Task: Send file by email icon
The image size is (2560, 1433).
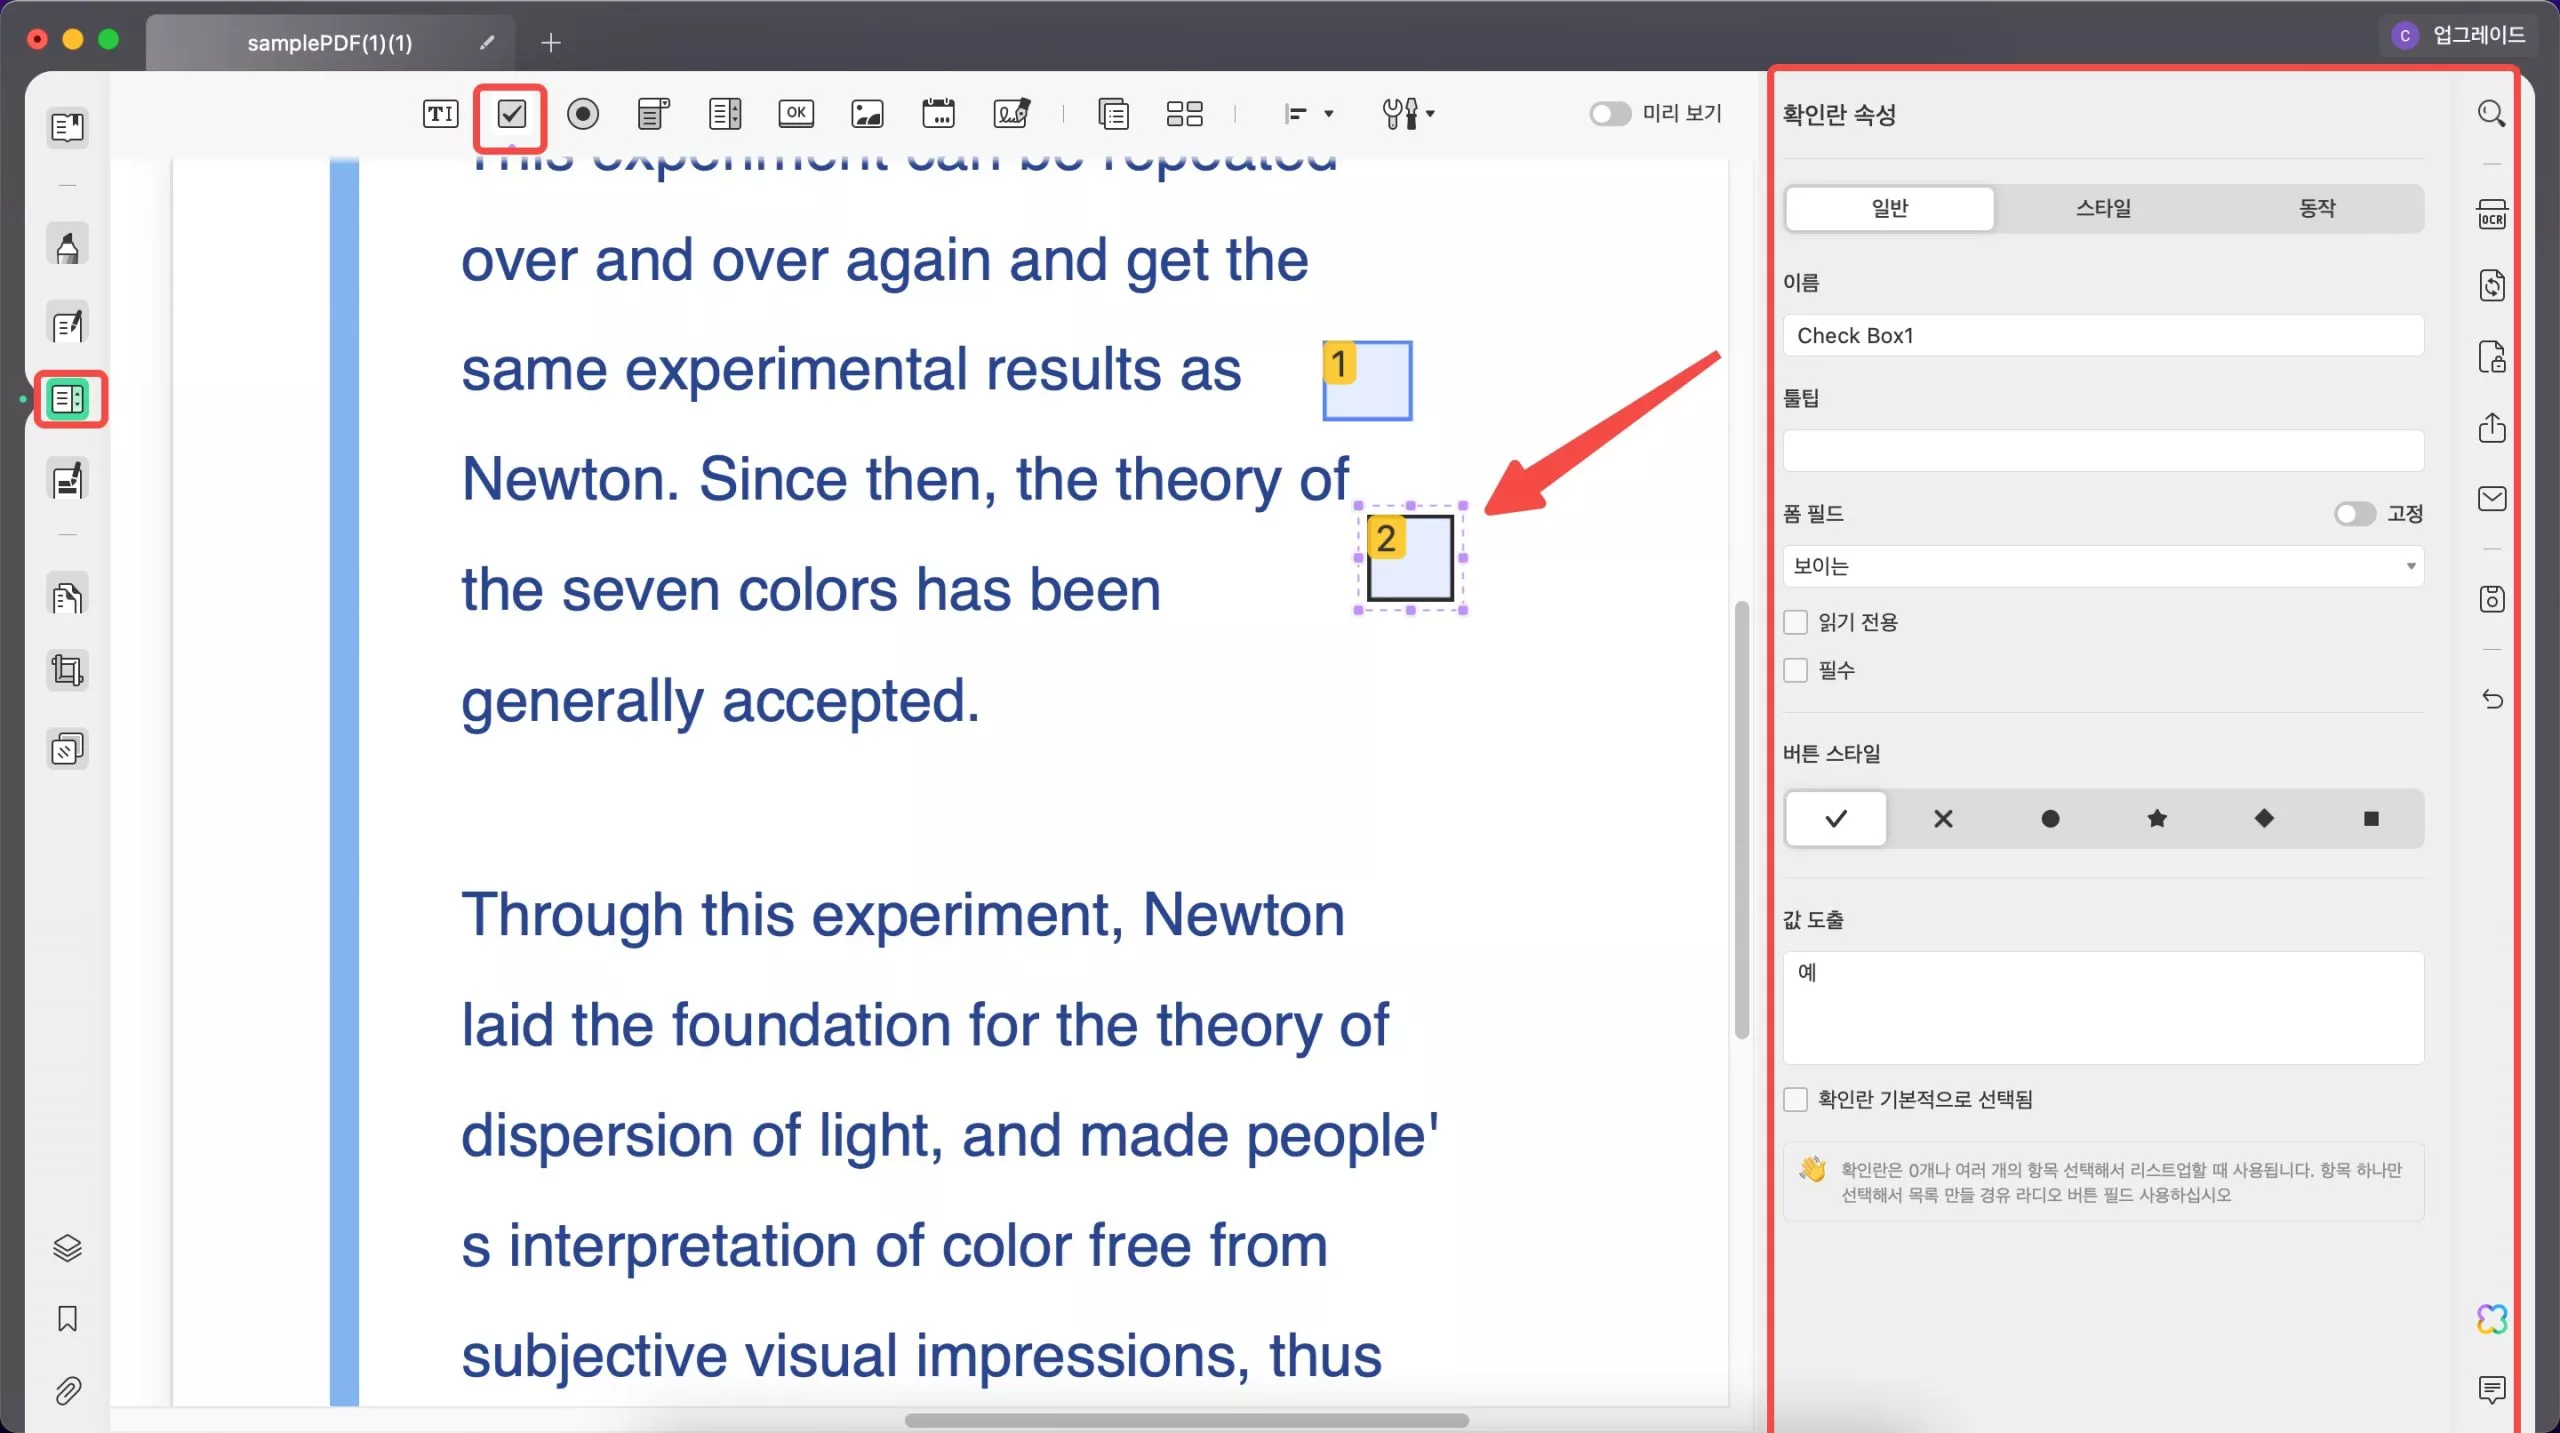Action: point(2491,499)
